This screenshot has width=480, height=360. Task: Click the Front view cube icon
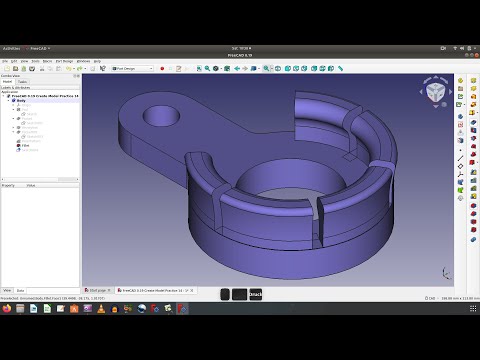click(x=288, y=68)
